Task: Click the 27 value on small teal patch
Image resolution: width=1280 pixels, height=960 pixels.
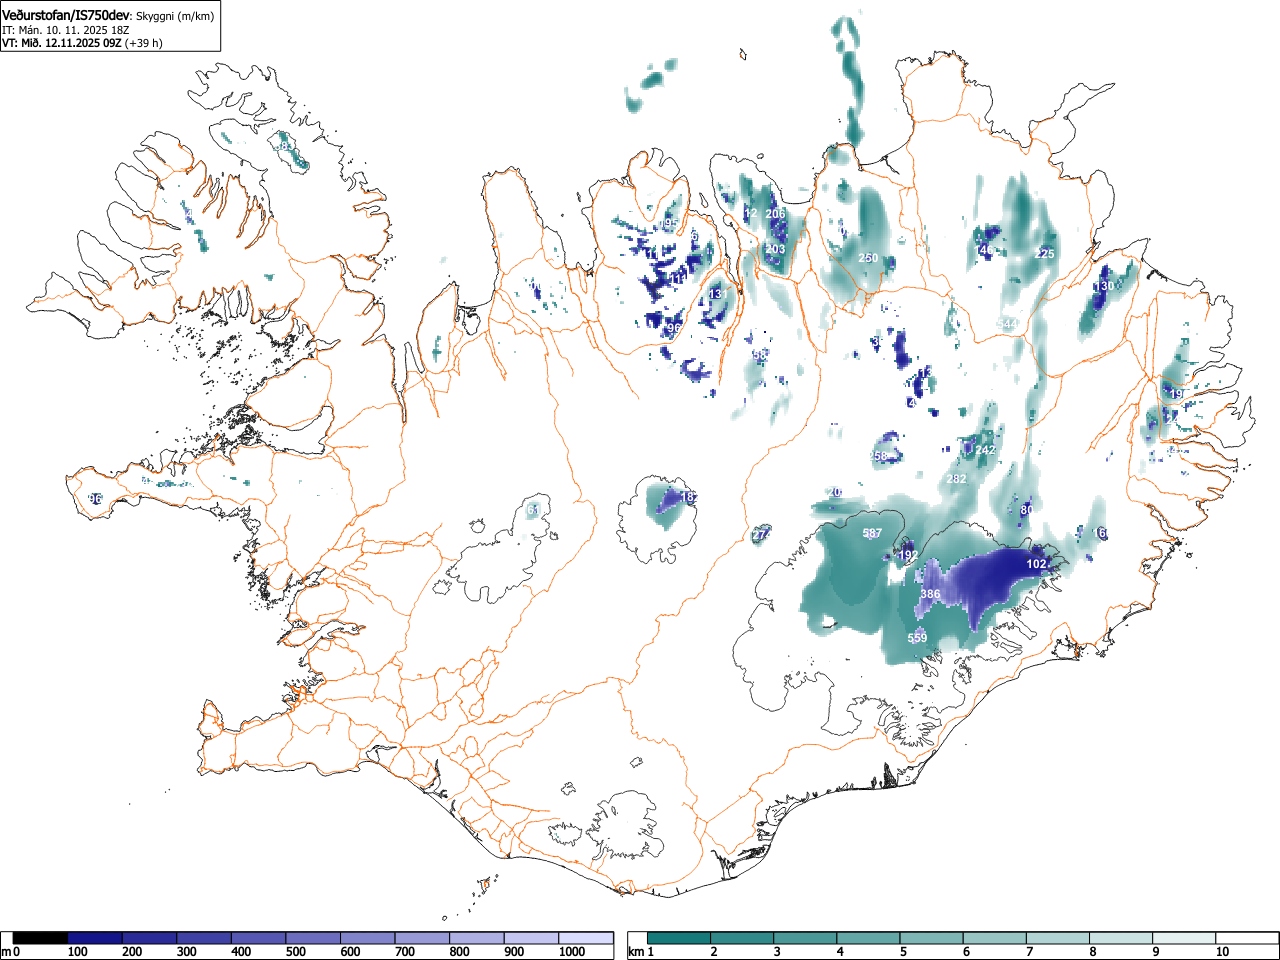Action: (760, 535)
